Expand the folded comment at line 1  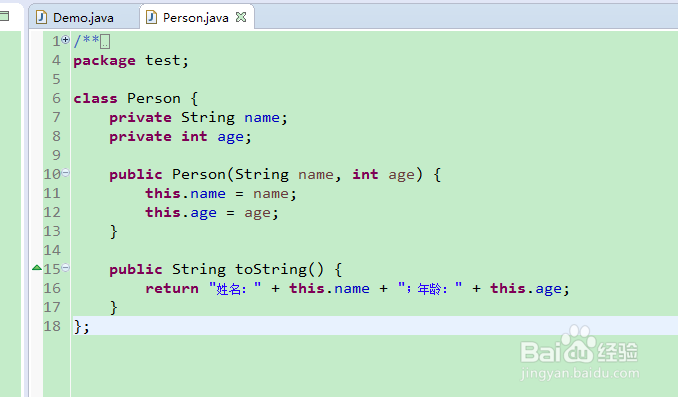(65, 39)
